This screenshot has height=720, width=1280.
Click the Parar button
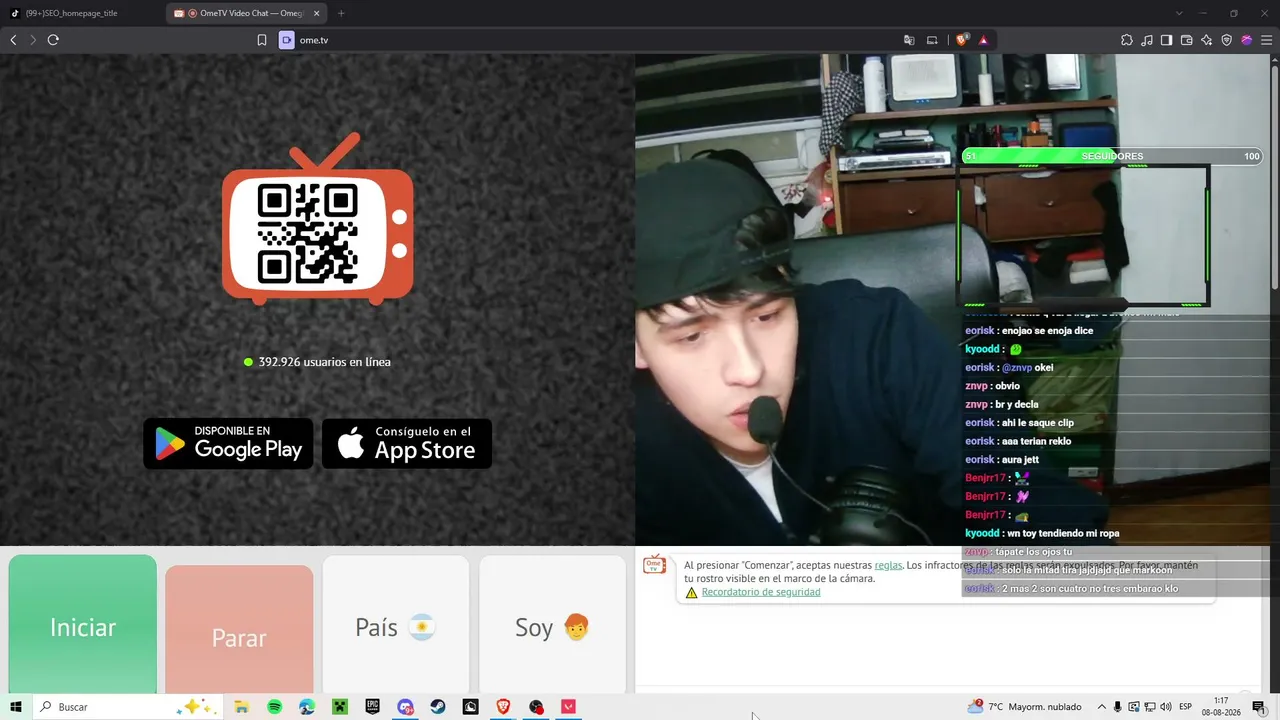point(239,630)
